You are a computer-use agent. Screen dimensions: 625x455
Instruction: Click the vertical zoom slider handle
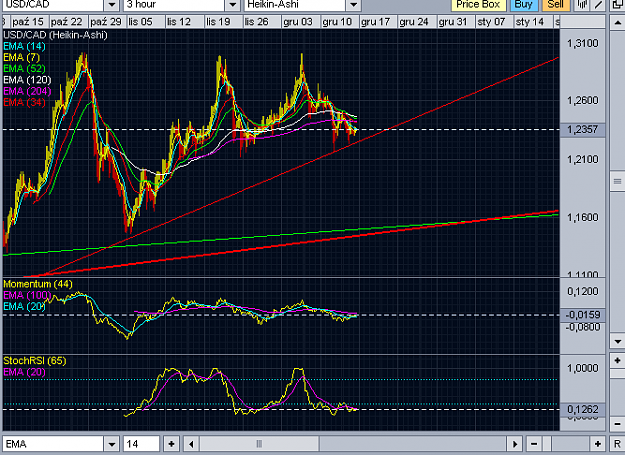point(617,374)
